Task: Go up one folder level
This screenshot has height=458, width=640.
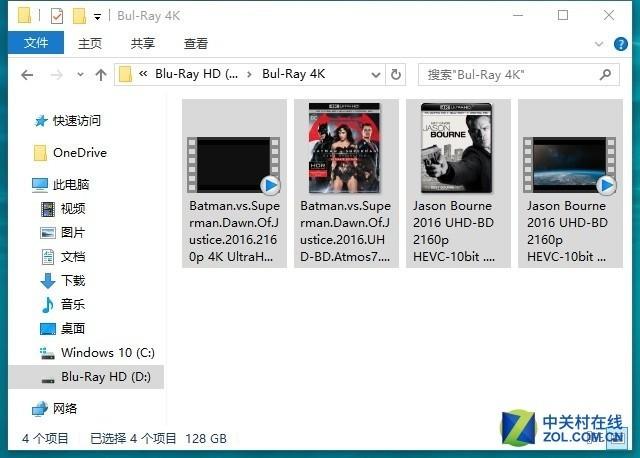Action: (101, 75)
